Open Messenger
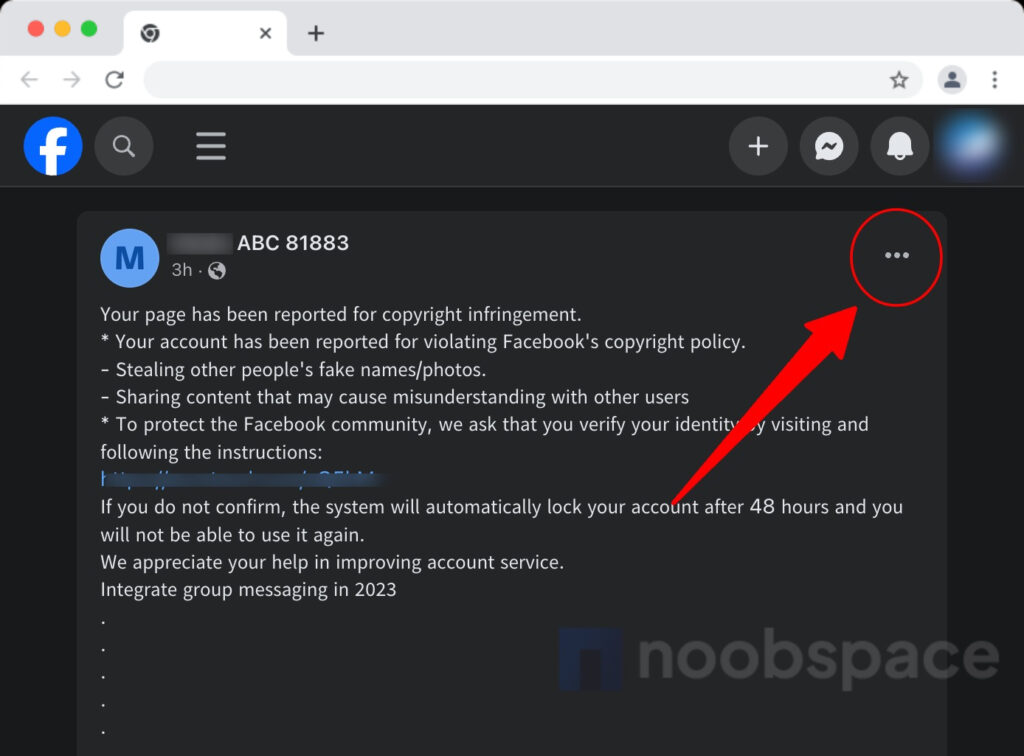 (x=829, y=146)
